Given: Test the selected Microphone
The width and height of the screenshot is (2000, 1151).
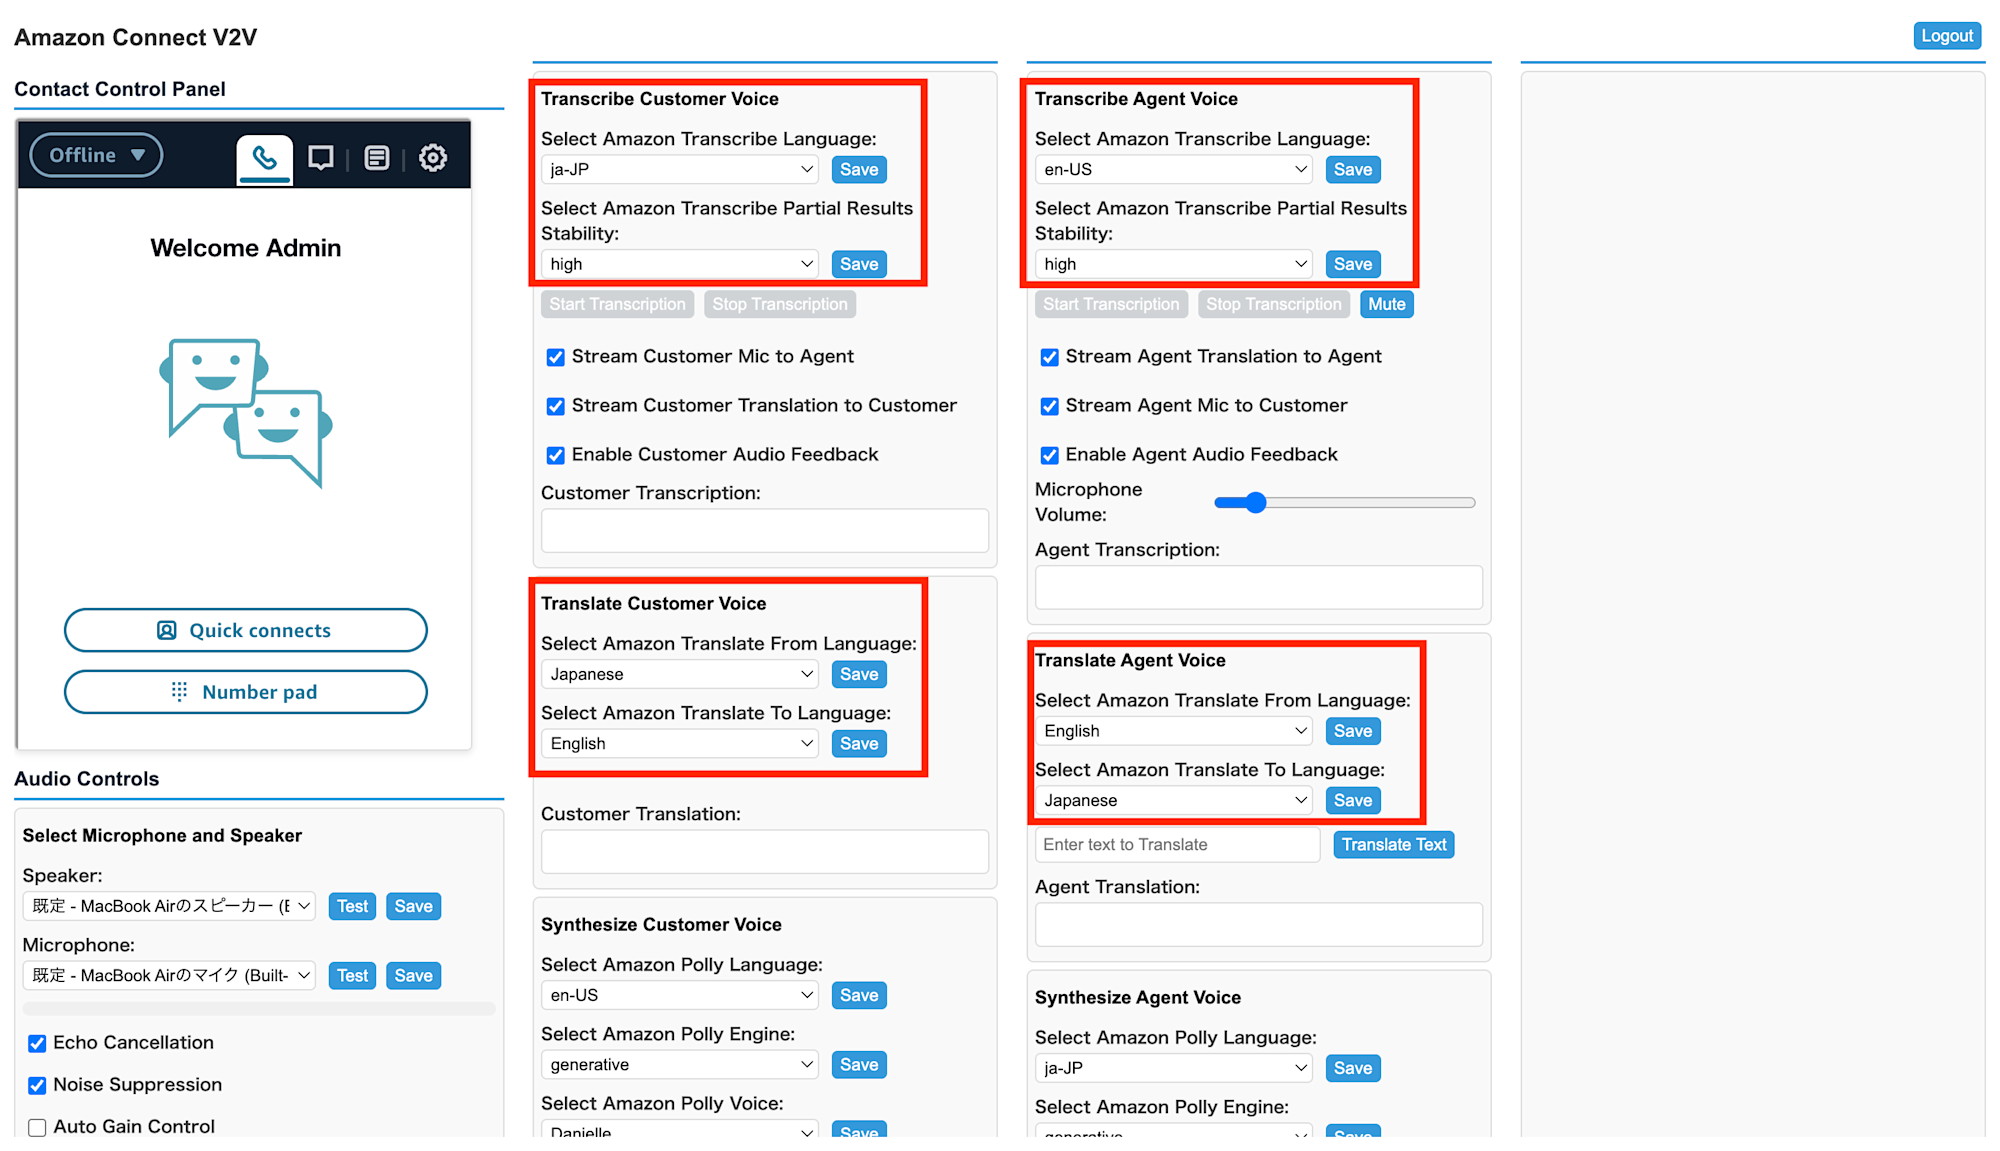Looking at the screenshot, I should point(352,976).
